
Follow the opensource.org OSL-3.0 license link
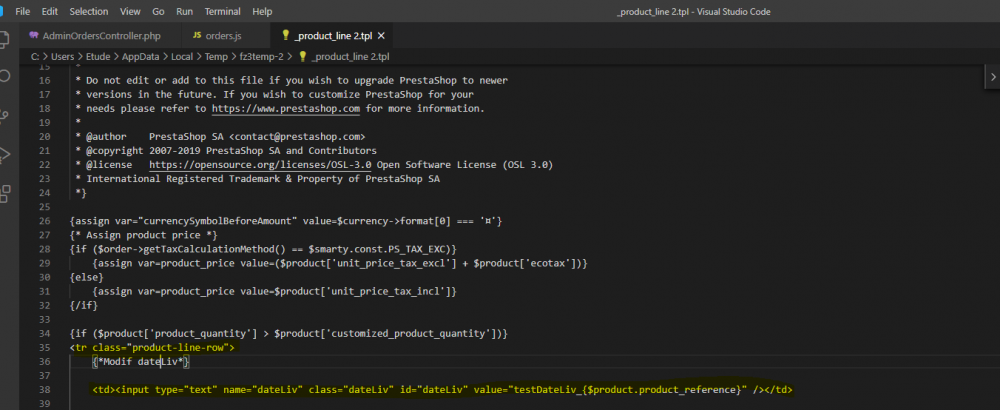point(260,165)
